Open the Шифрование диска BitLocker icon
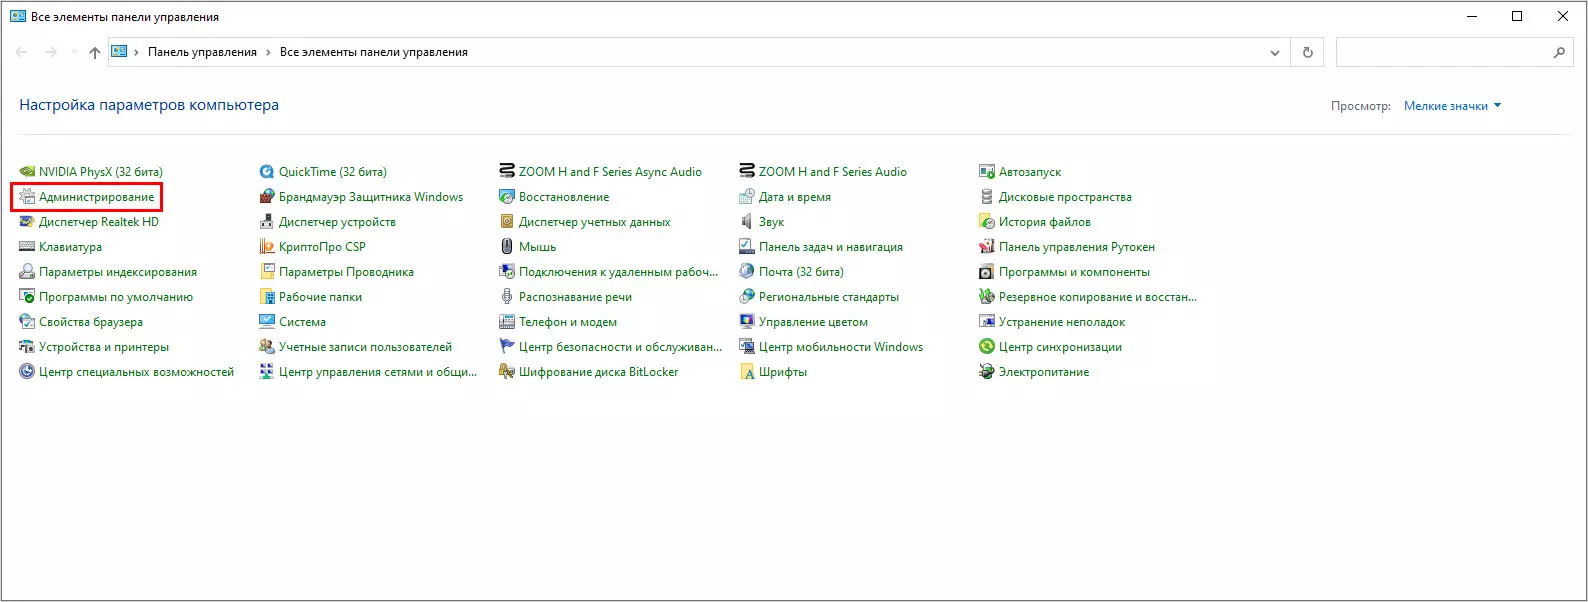The image size is (1588, 602). [507, 372]
